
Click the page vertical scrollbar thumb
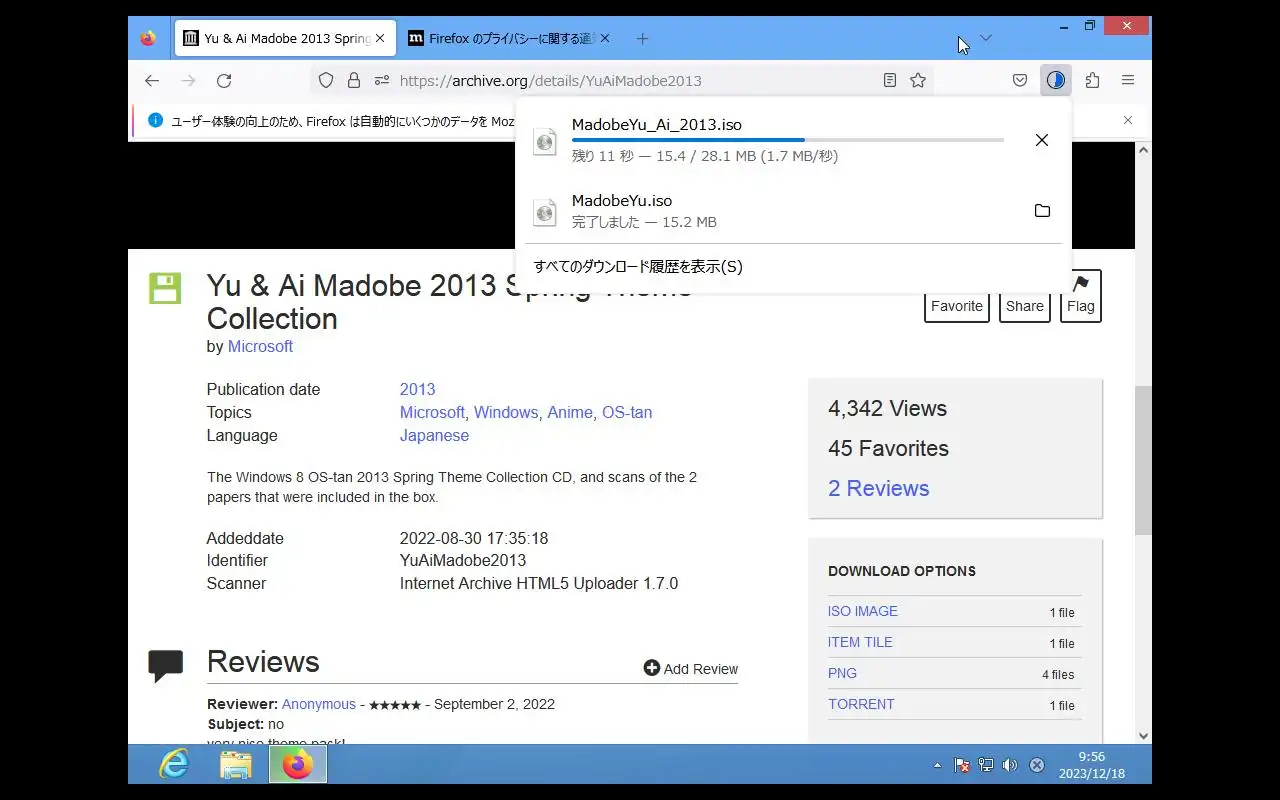[x=1143, y=459]
